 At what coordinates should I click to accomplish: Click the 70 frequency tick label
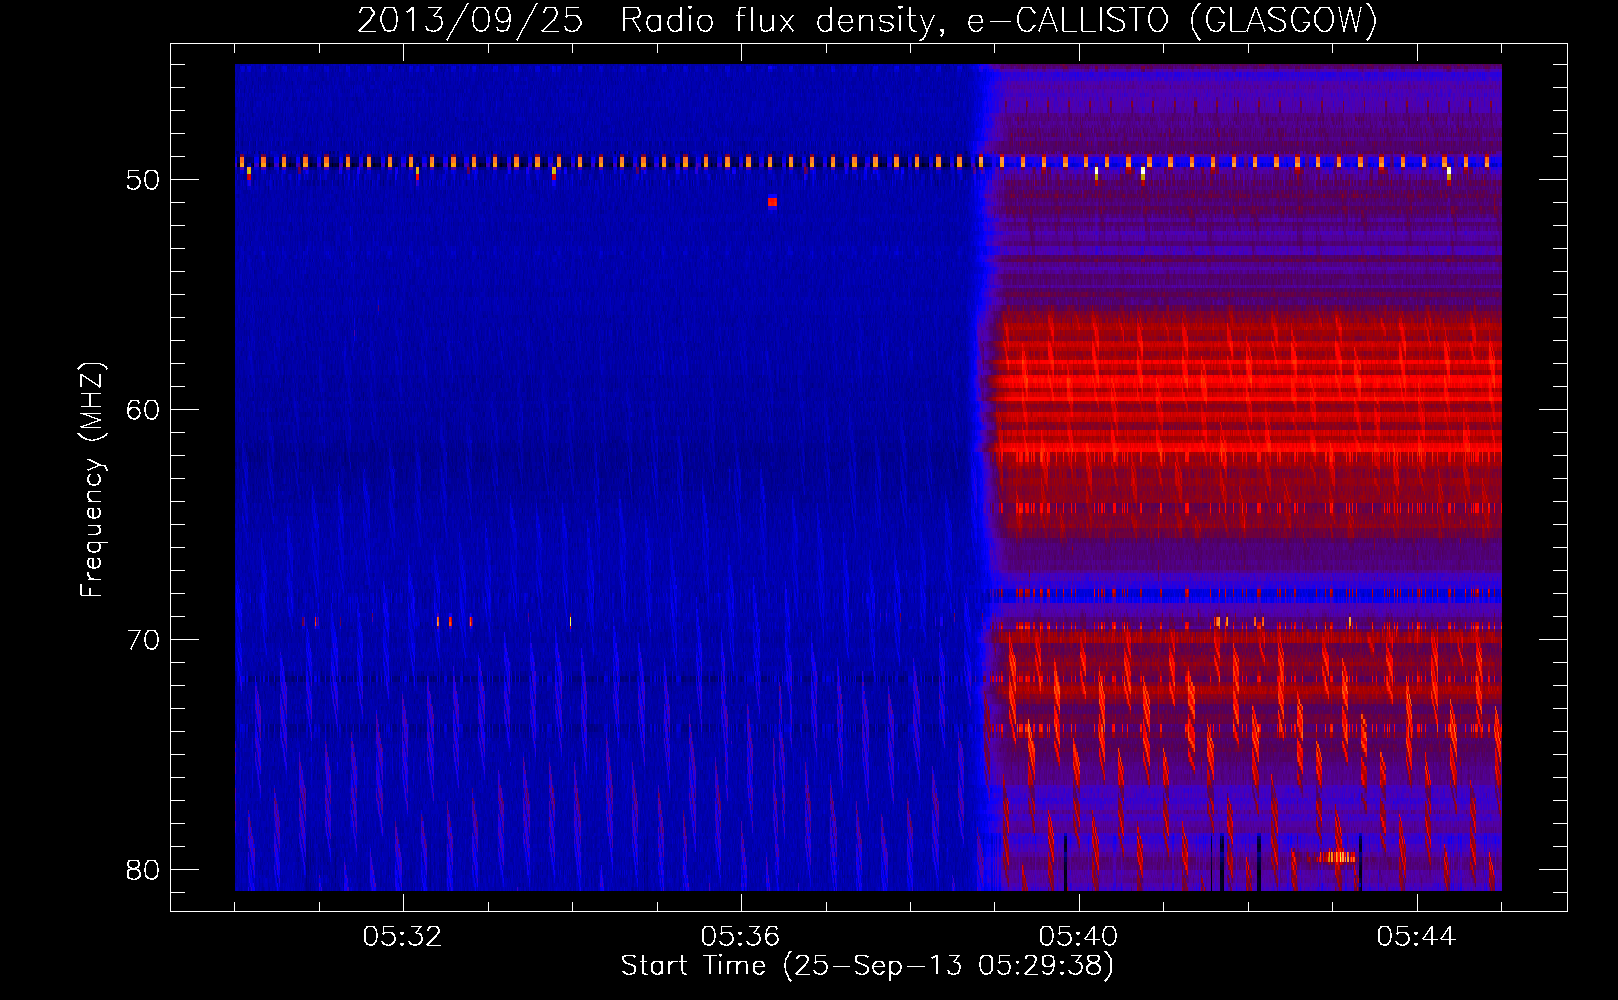[143, 640]
